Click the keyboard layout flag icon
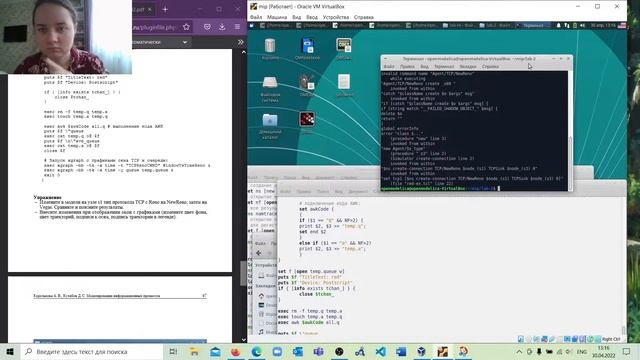This screenshot has width=640, height=360. pyautogui.click(x=622, y=25)
